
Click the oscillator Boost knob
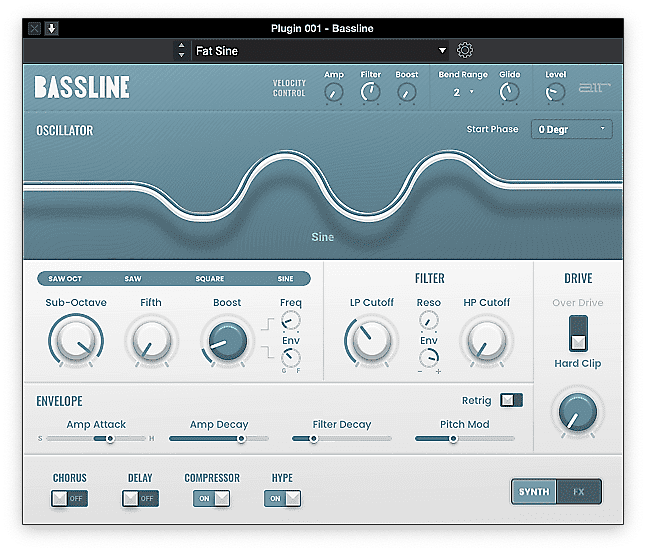(x=227, y=341)
